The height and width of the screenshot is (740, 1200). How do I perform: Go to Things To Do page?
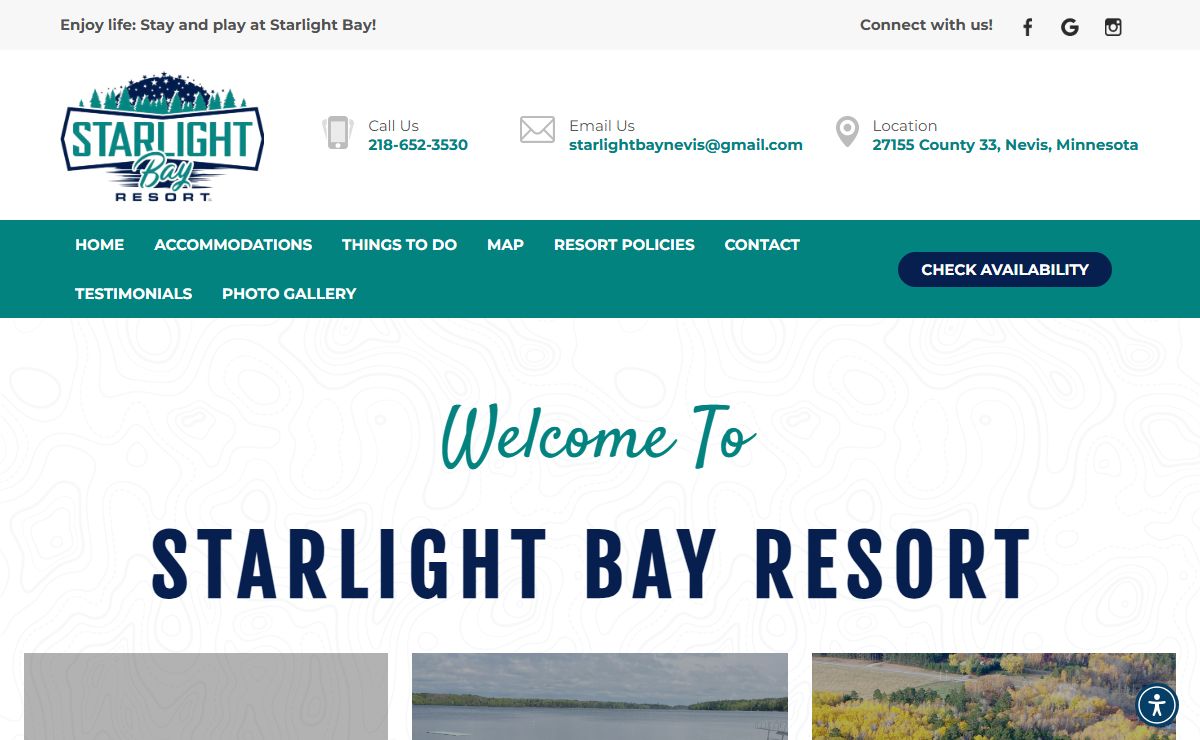[399, 245]
